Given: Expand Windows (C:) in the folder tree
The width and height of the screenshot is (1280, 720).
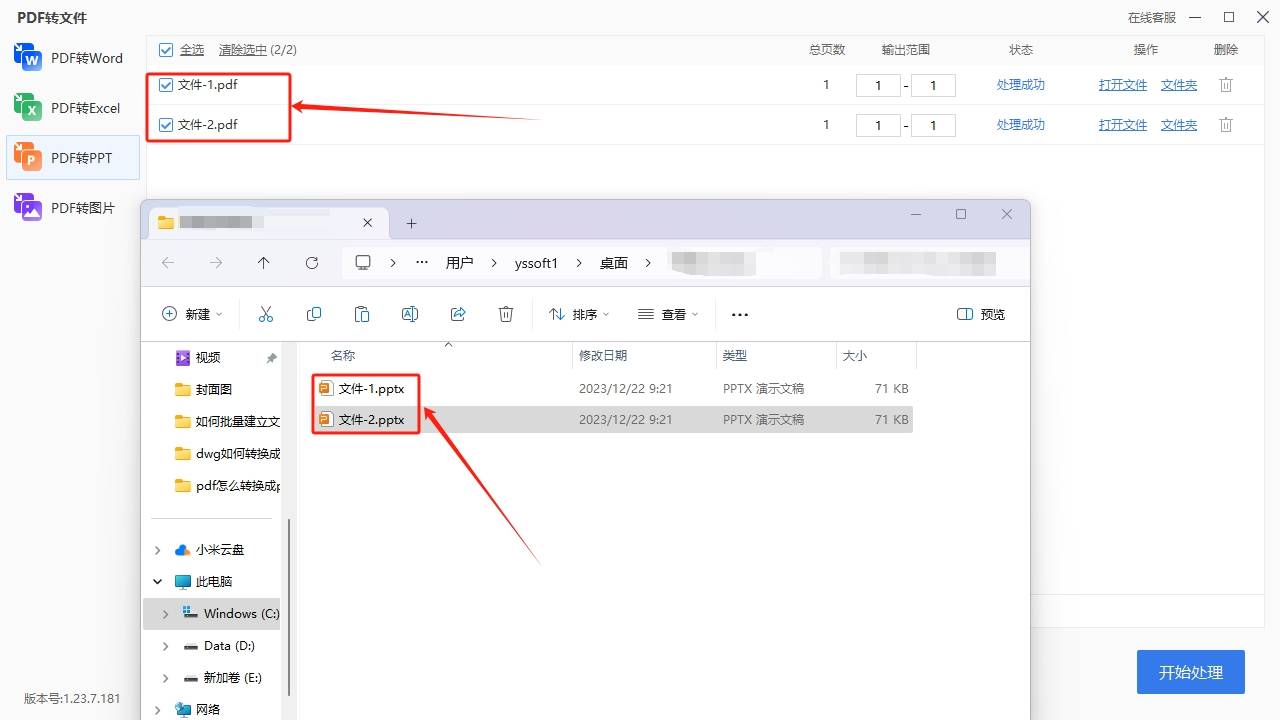Looking at the screenshot, I should [x=165, y=613].
